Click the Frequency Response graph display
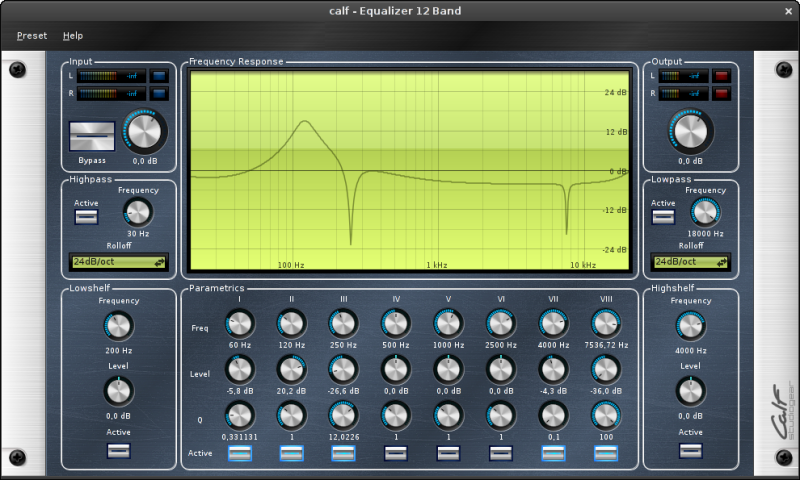Viewport: 800px width, 480px height. pyautogui.click(x=410, y=170)
